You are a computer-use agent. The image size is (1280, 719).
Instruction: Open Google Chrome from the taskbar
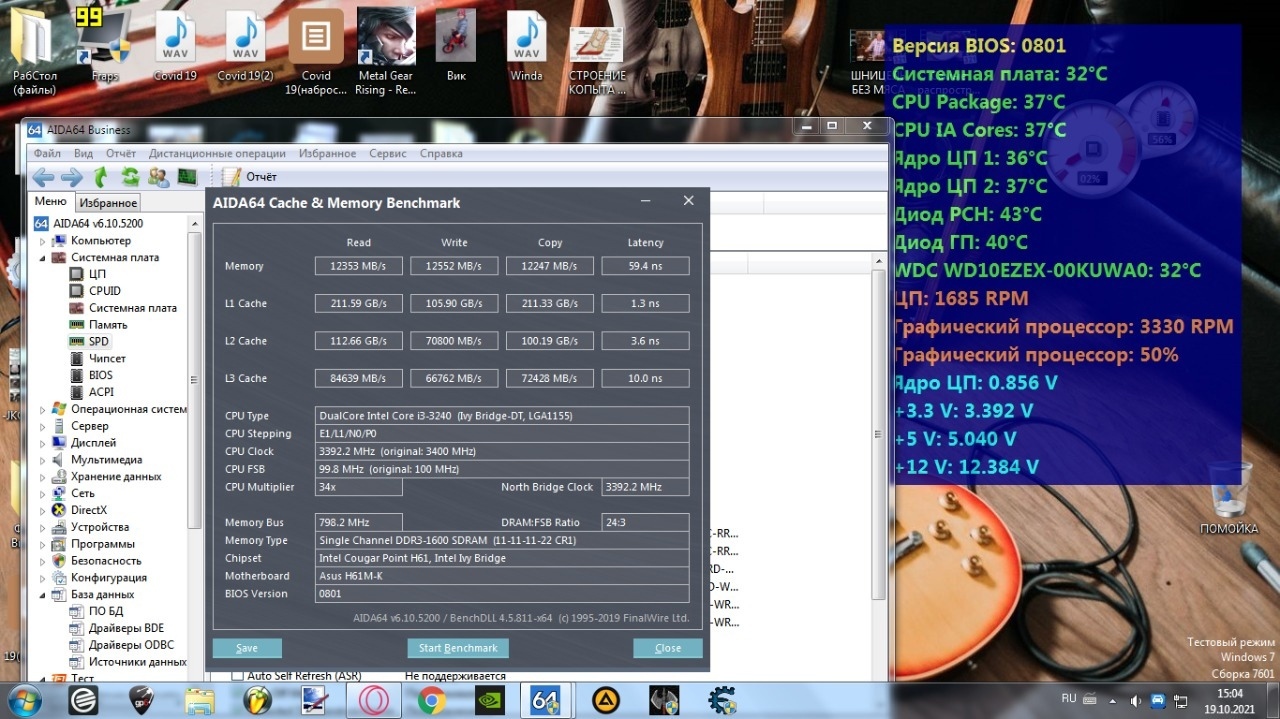[432, 700]
